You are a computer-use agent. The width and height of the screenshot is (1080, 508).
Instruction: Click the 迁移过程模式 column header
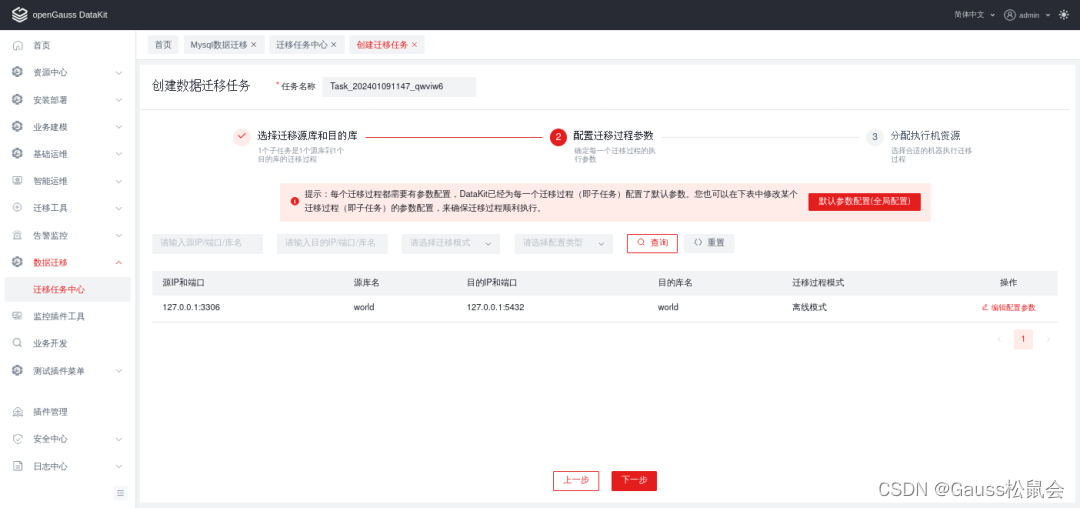click(818, 283)
